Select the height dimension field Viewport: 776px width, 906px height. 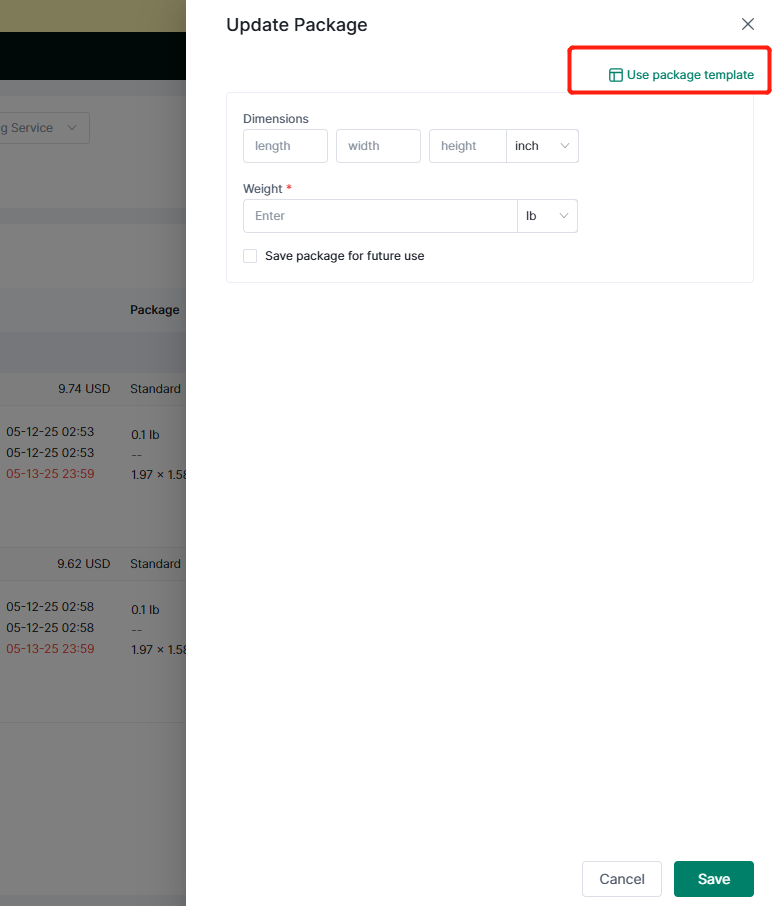coord(467,146)
